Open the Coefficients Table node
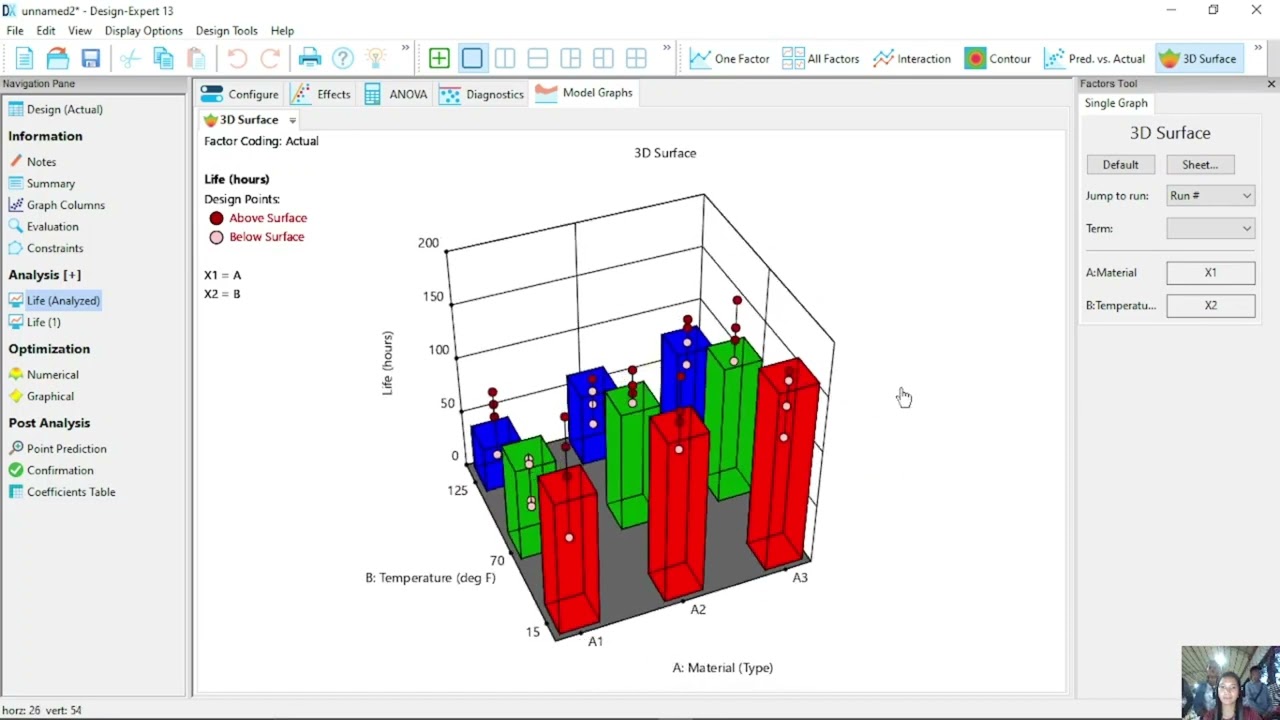This screenshot has height=720, width=1280. tap(62, 492)
